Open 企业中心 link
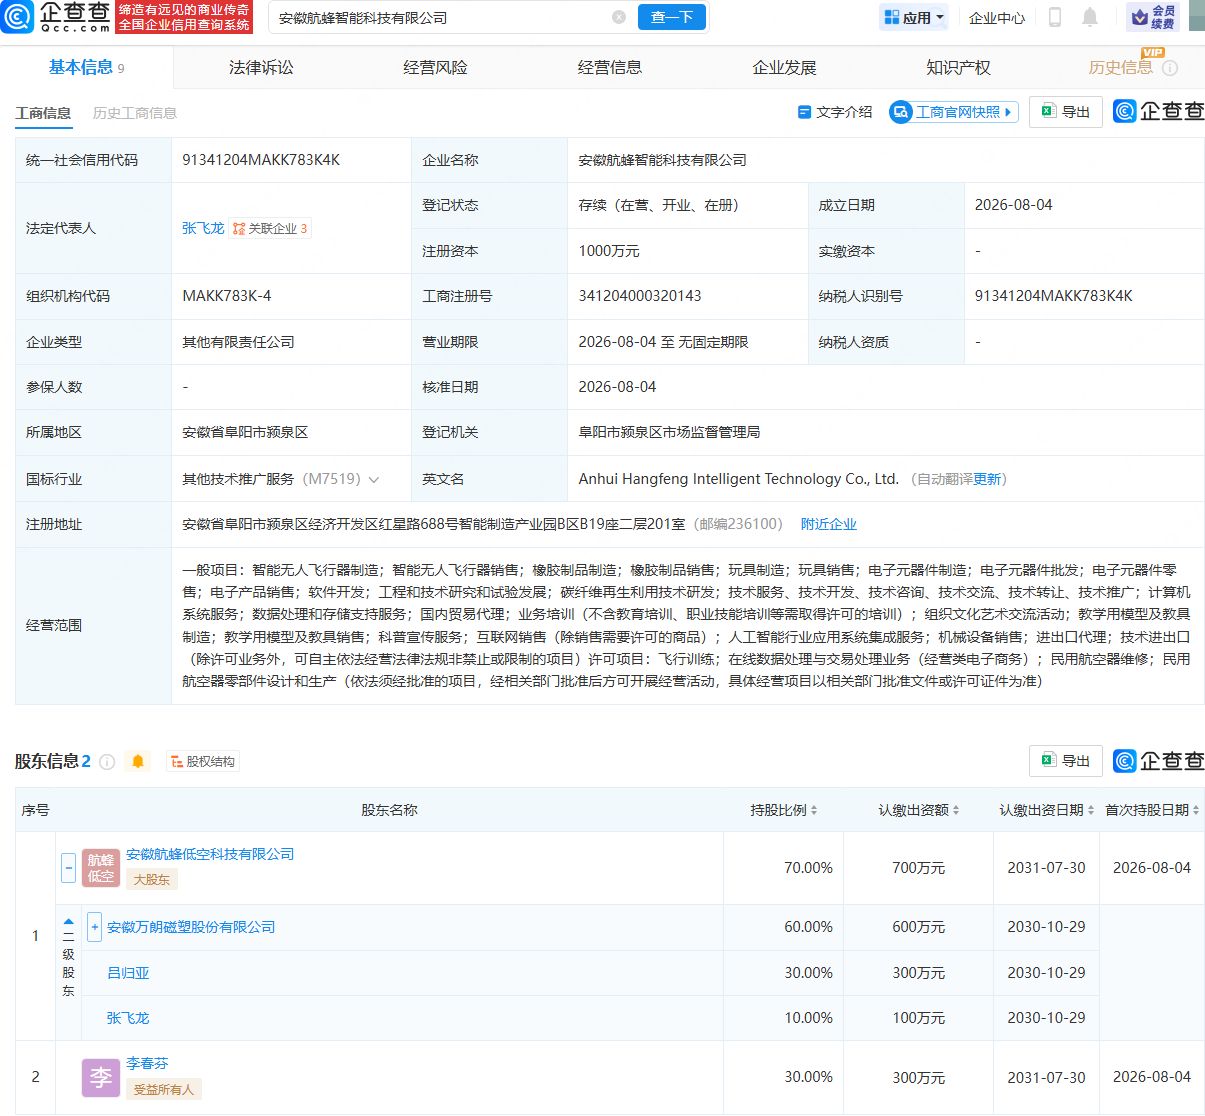Image resolution: width=1205 pixels, height=1116 pixels. tap(997, 18)
